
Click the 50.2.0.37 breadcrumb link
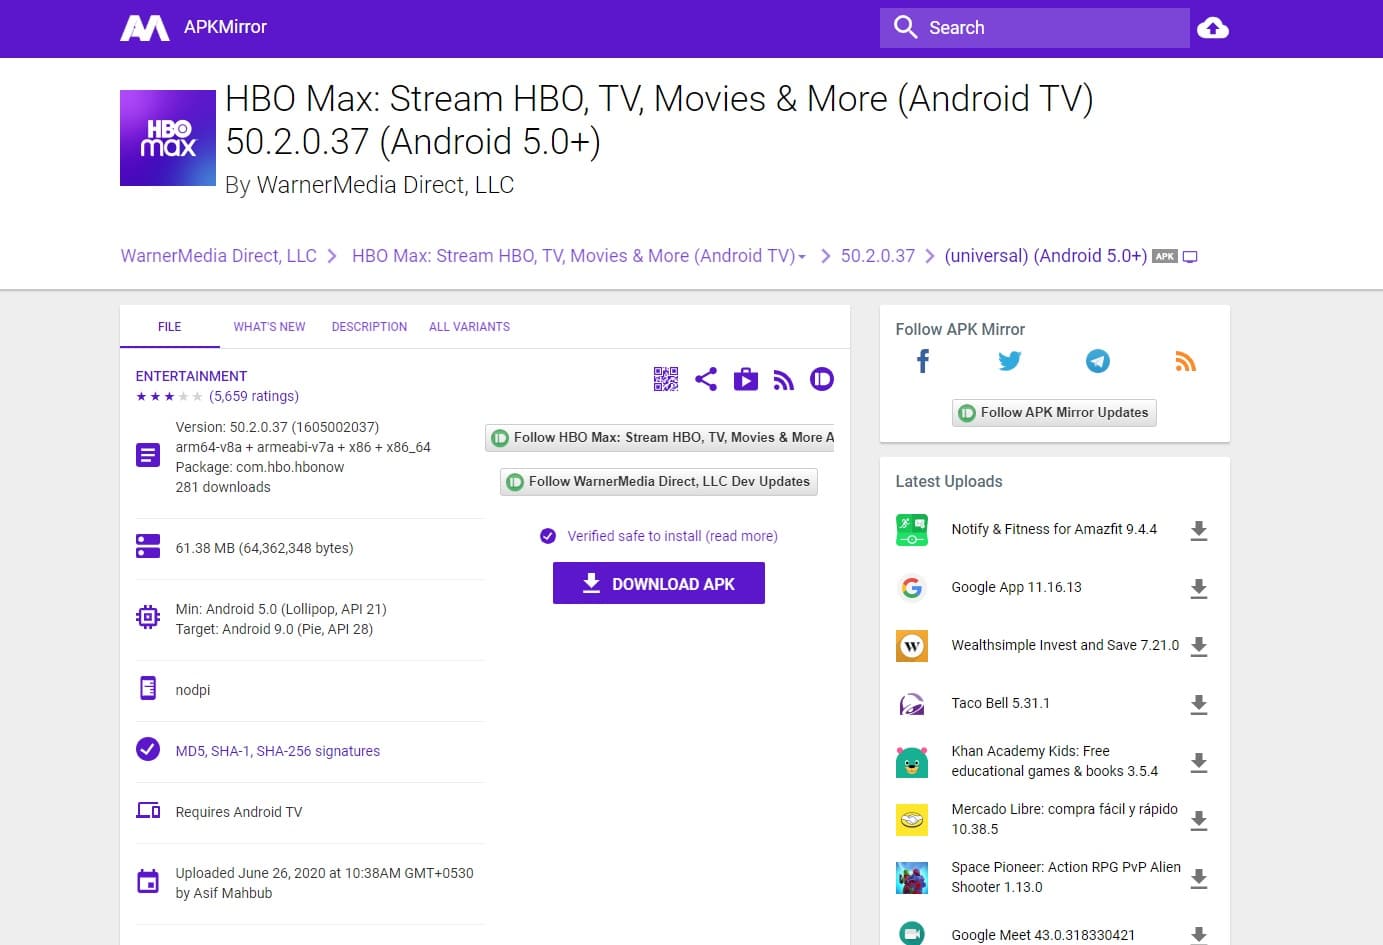(x=878, y=256)
